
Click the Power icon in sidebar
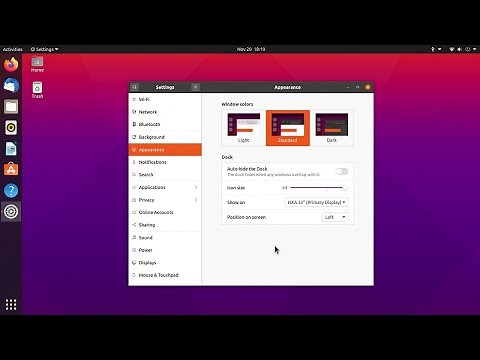click(134, 250)
